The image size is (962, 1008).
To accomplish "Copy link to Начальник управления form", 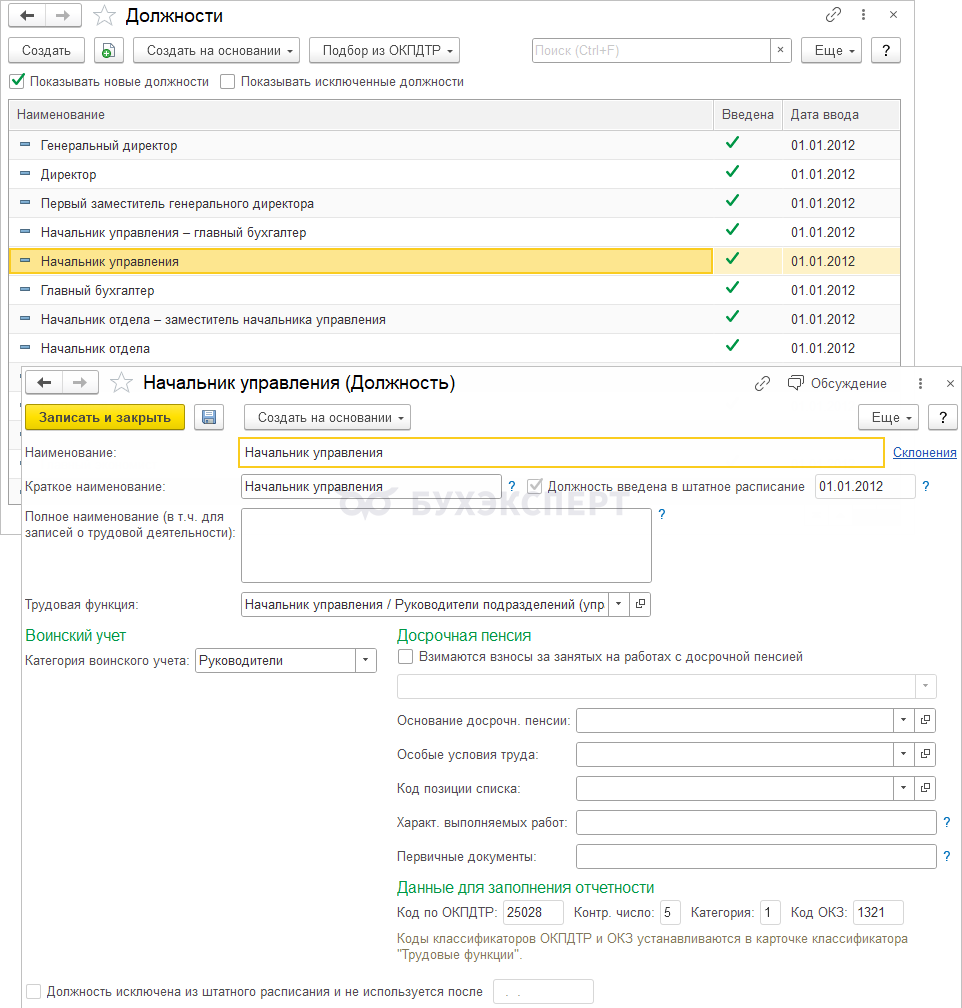I will [x=762, y=384].
